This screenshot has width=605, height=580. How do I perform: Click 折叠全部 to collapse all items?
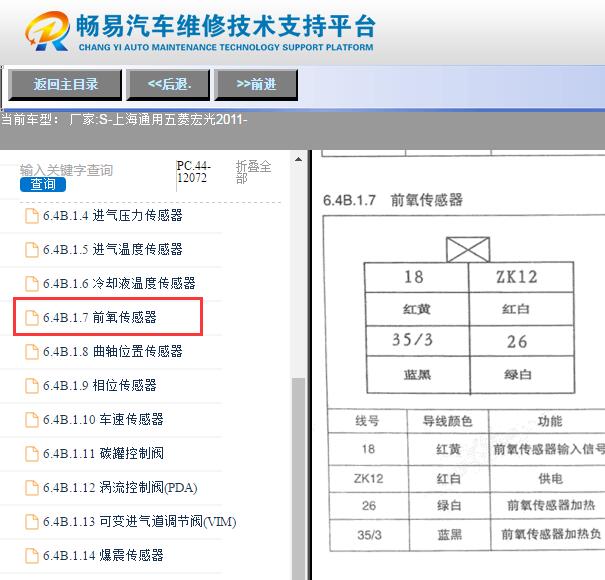(253, 172)
